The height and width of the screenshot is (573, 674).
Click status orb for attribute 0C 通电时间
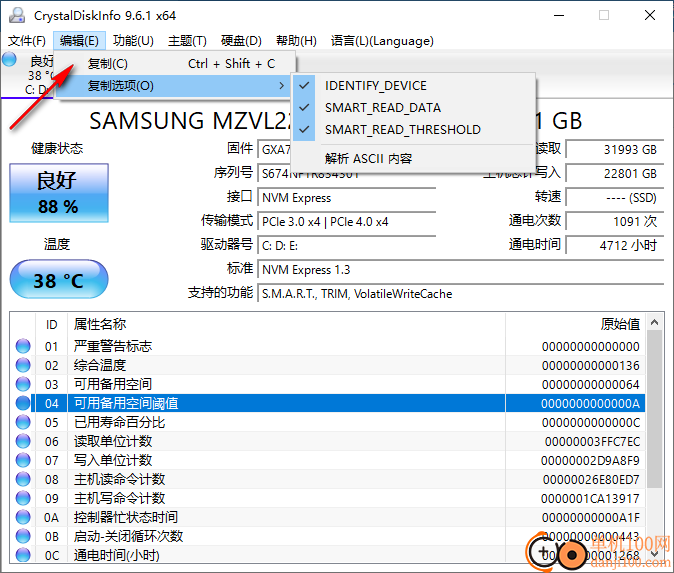point(23,555)
